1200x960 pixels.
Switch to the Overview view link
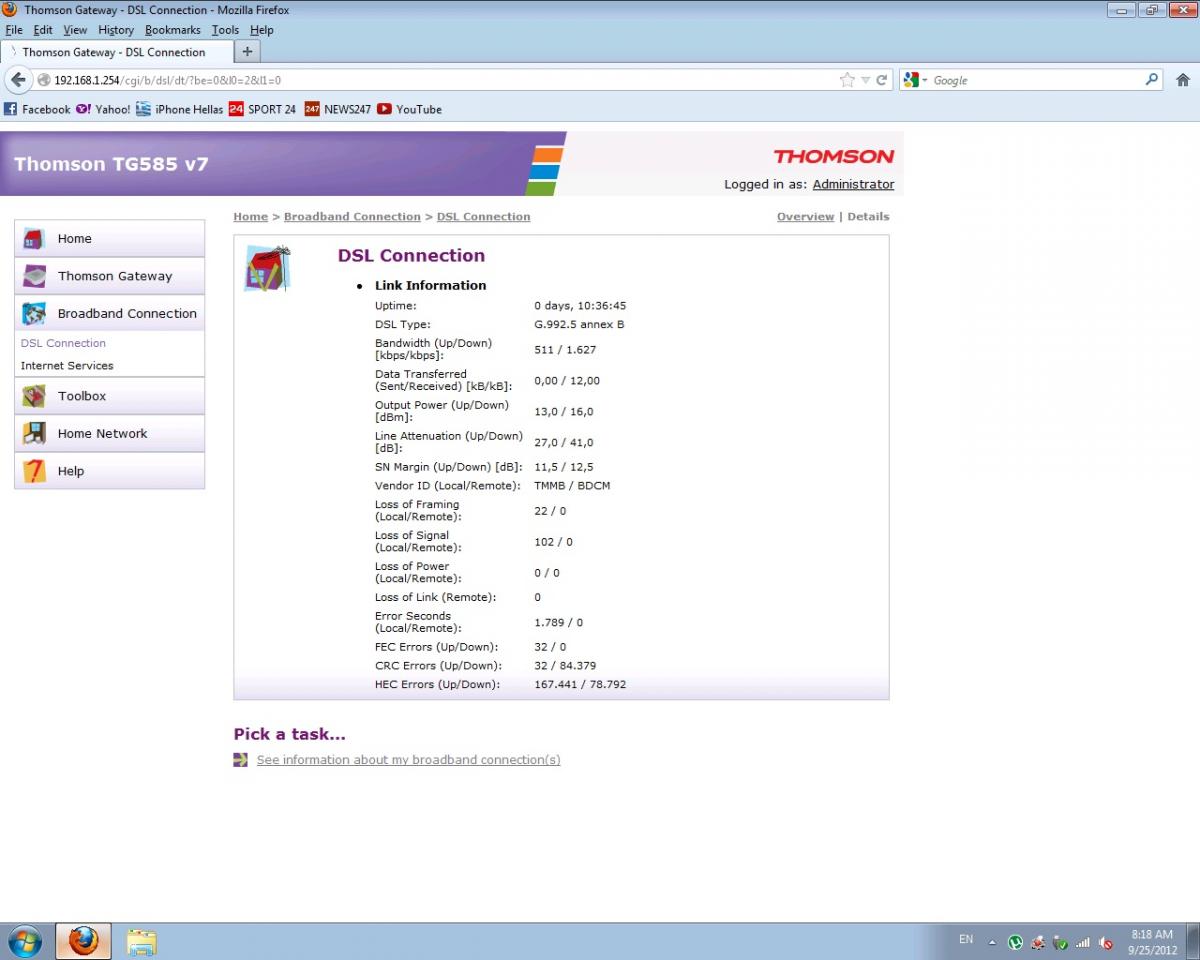coord(805,217)
